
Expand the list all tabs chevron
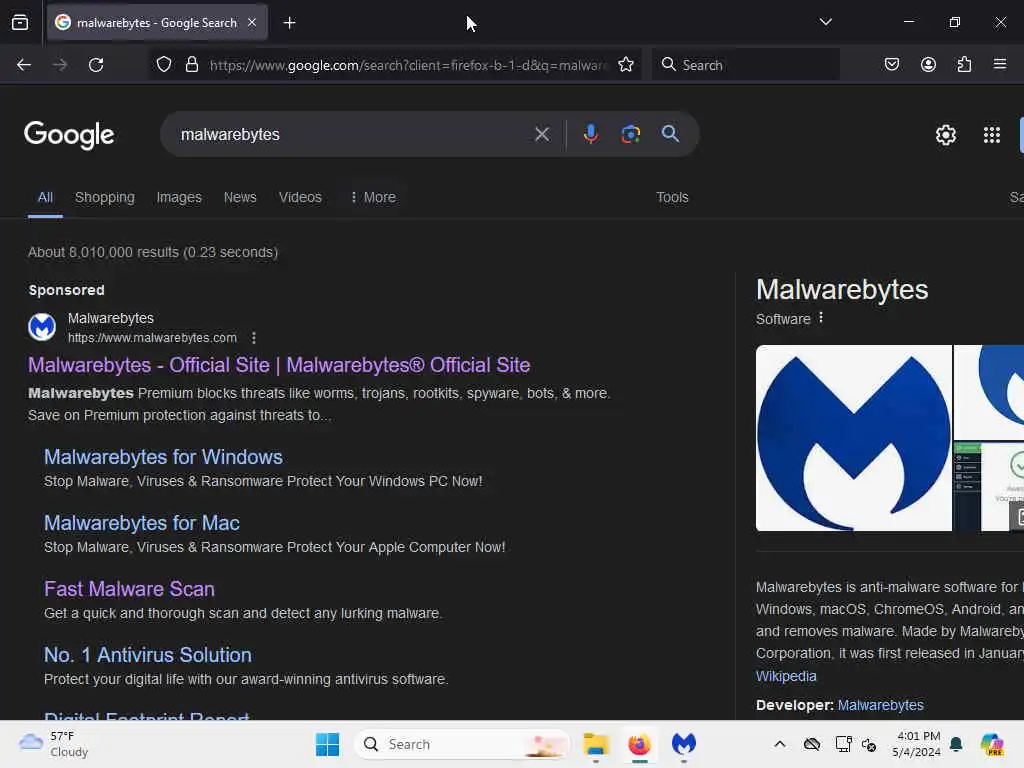click(x=825, y=22)
